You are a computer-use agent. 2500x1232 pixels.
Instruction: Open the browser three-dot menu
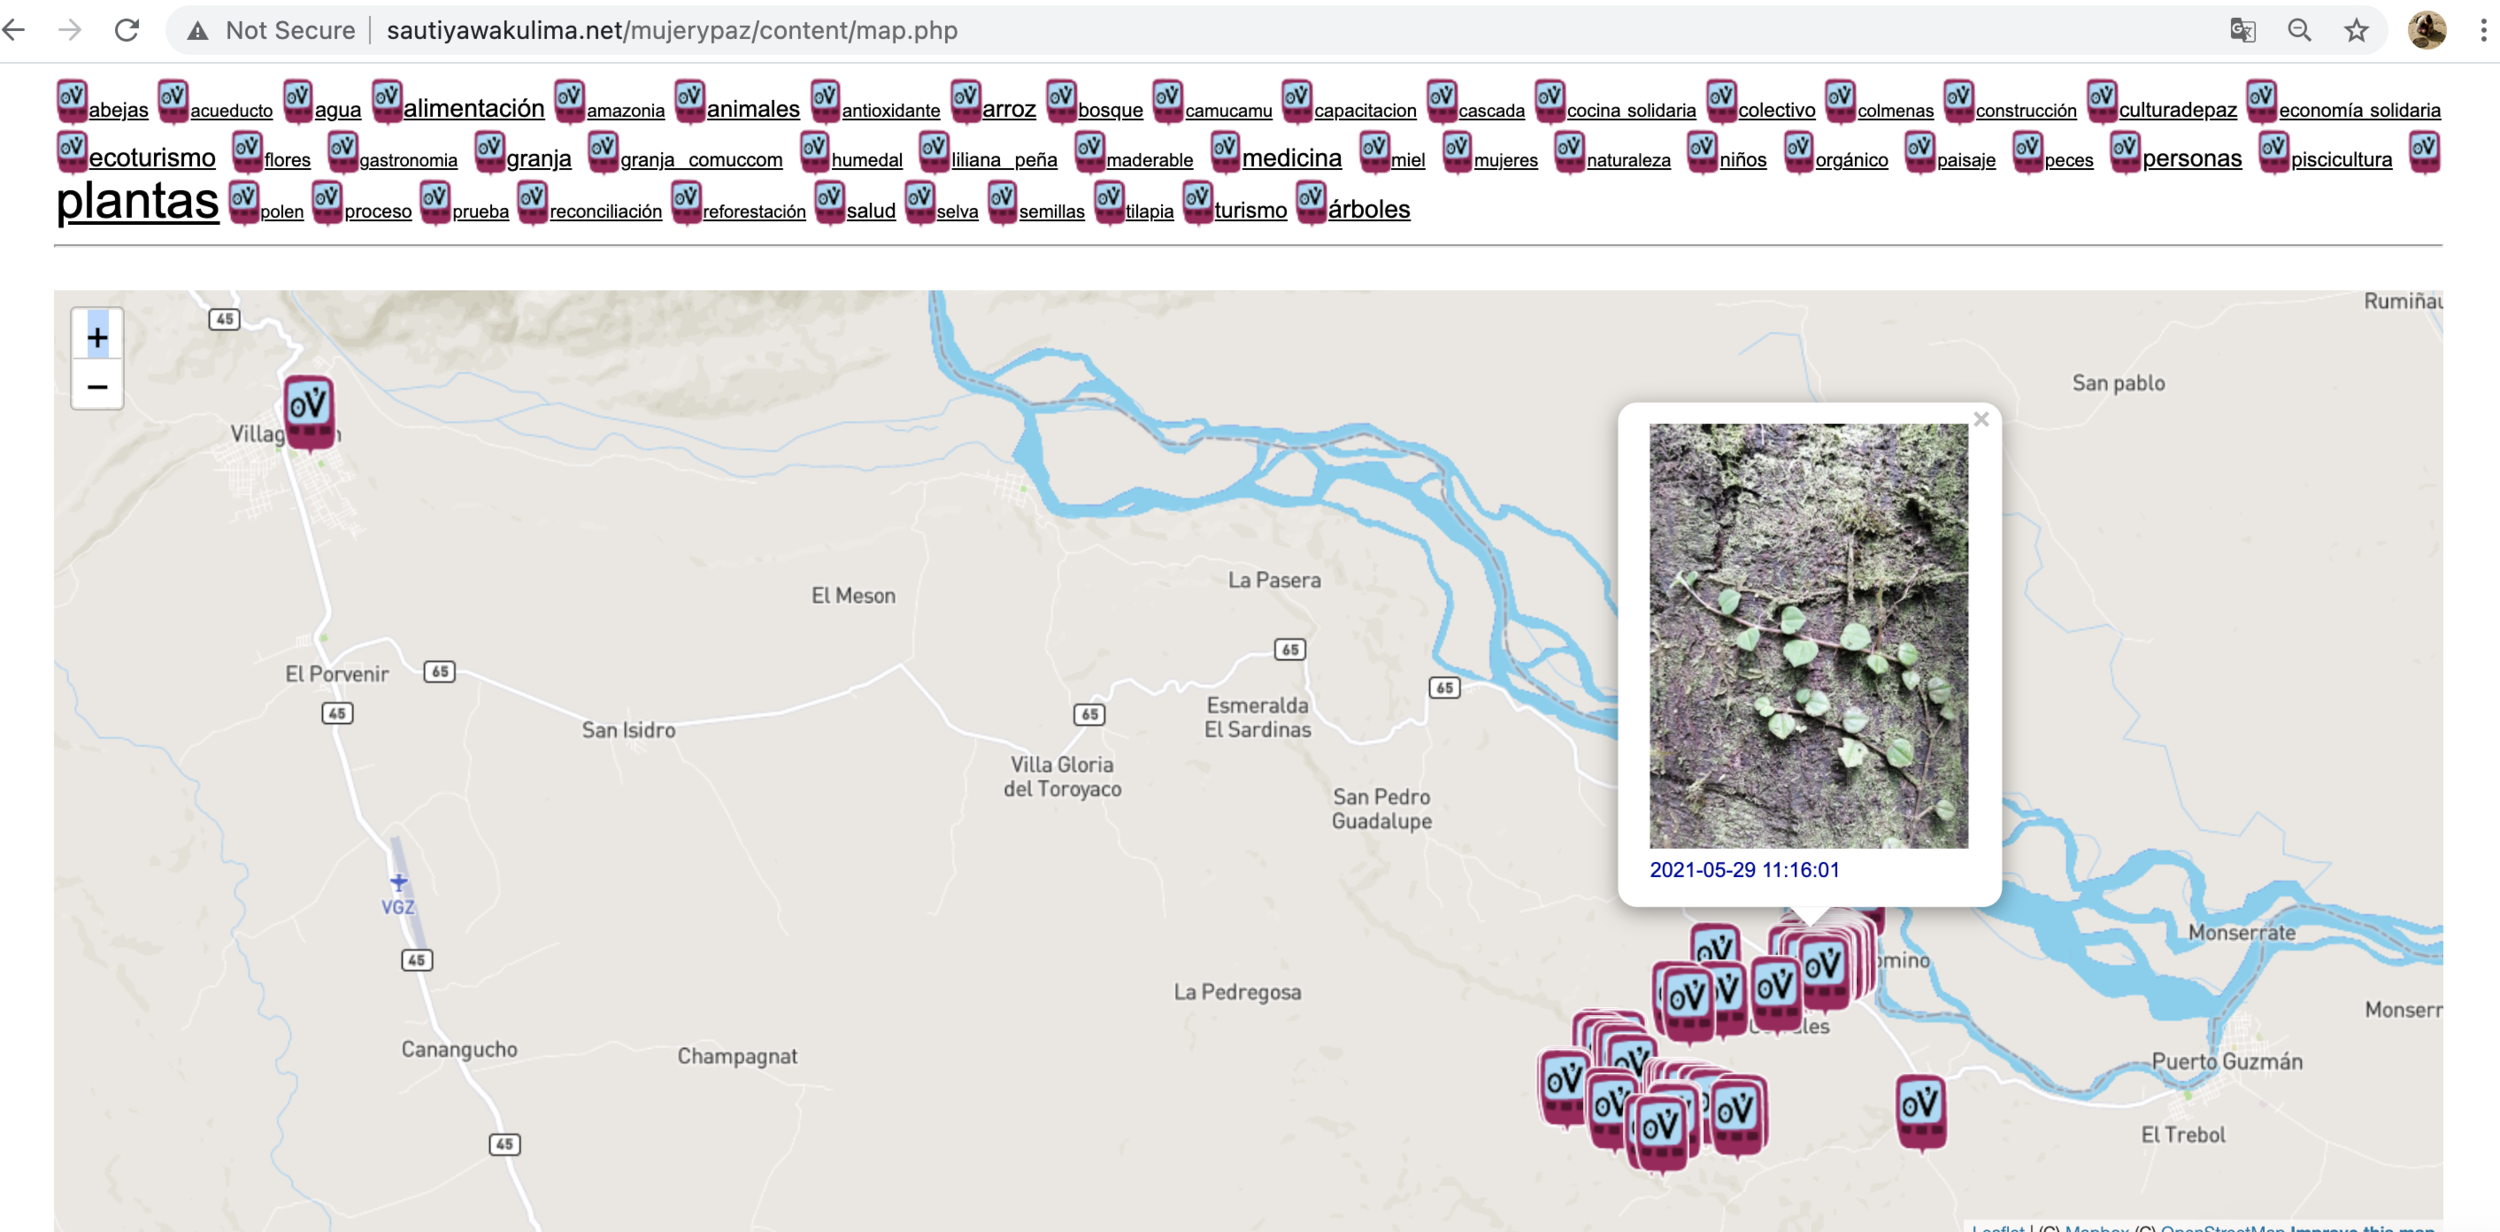[2483, 30]
